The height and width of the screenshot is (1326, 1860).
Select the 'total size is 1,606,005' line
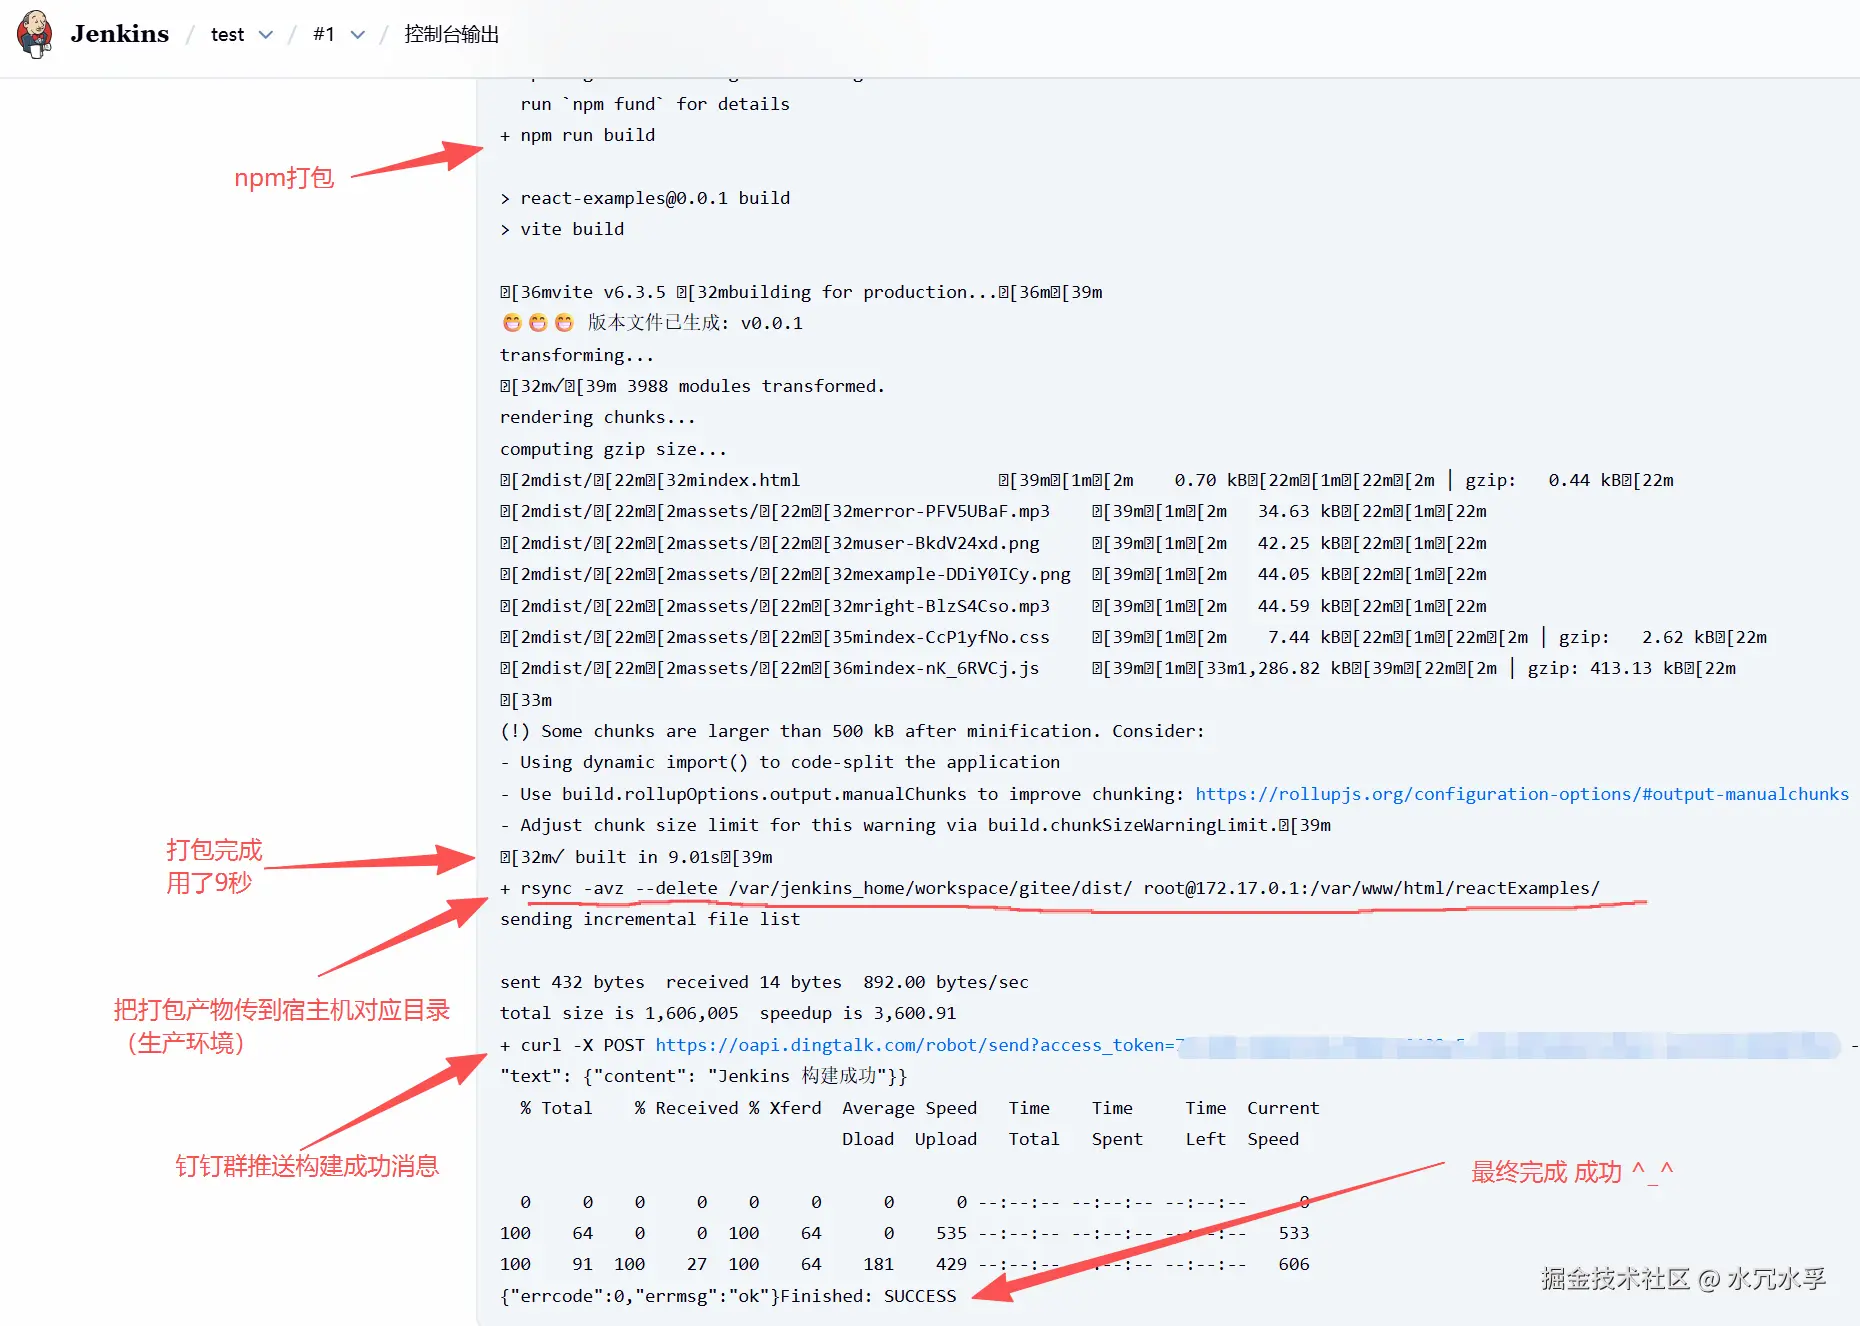(x=728, y=1013)
